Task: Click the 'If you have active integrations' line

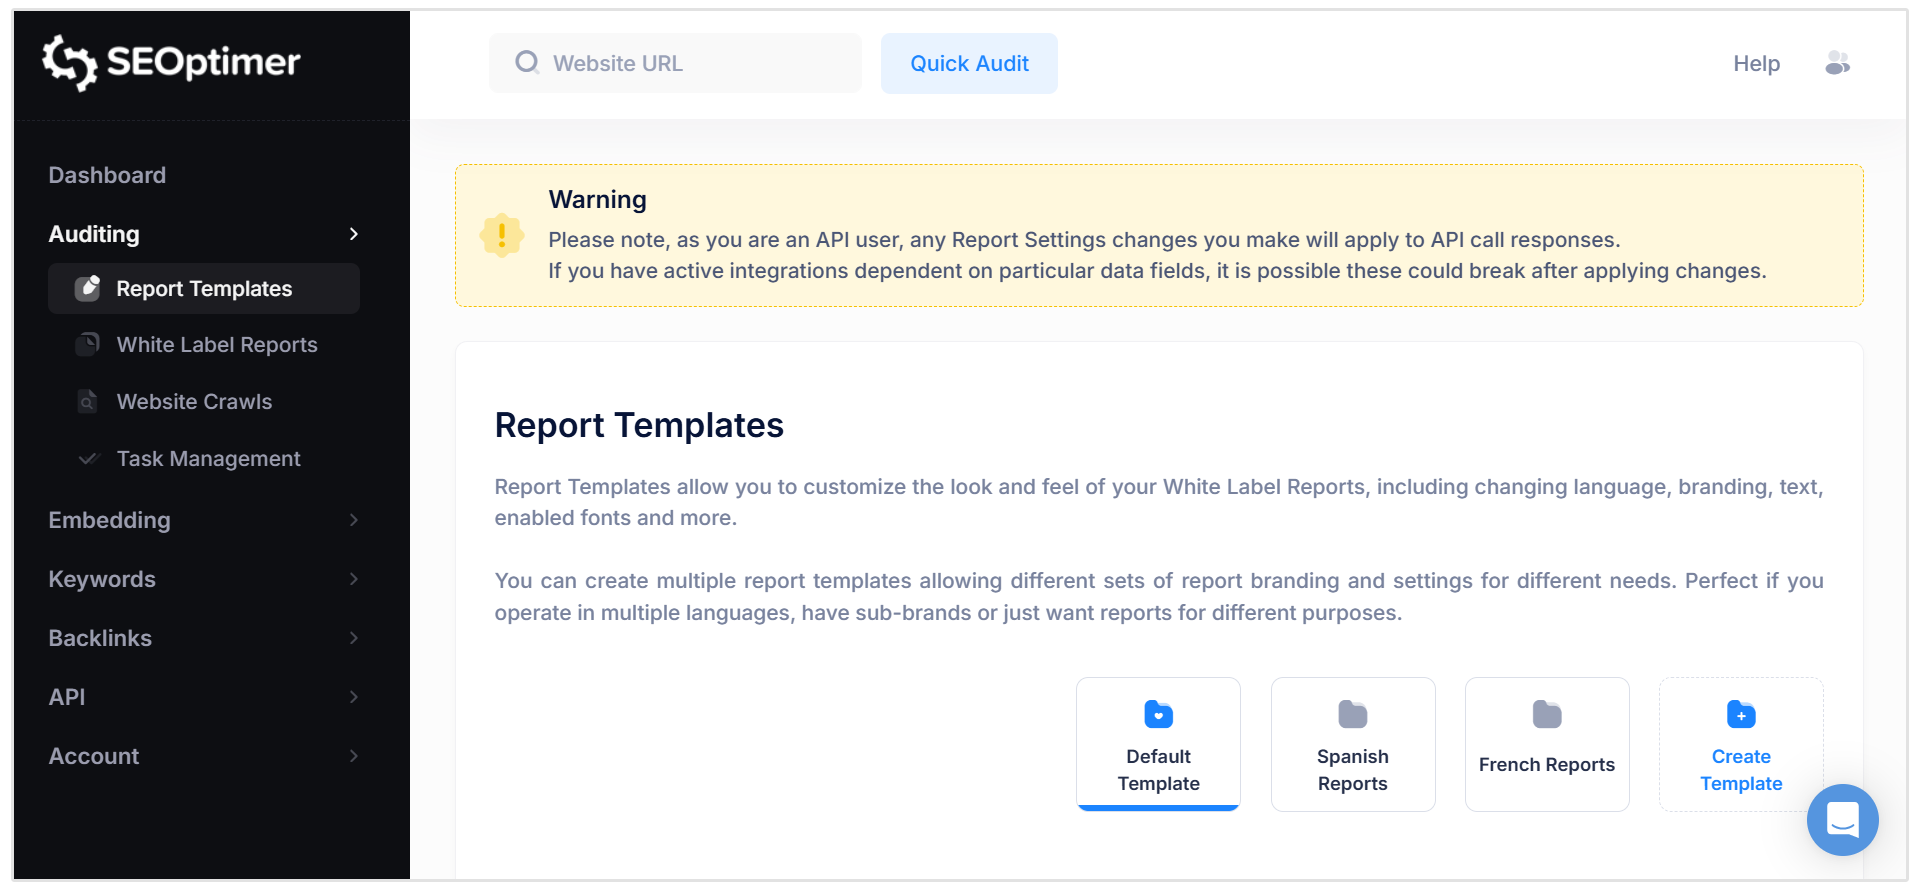Action: click(1157, 271)
